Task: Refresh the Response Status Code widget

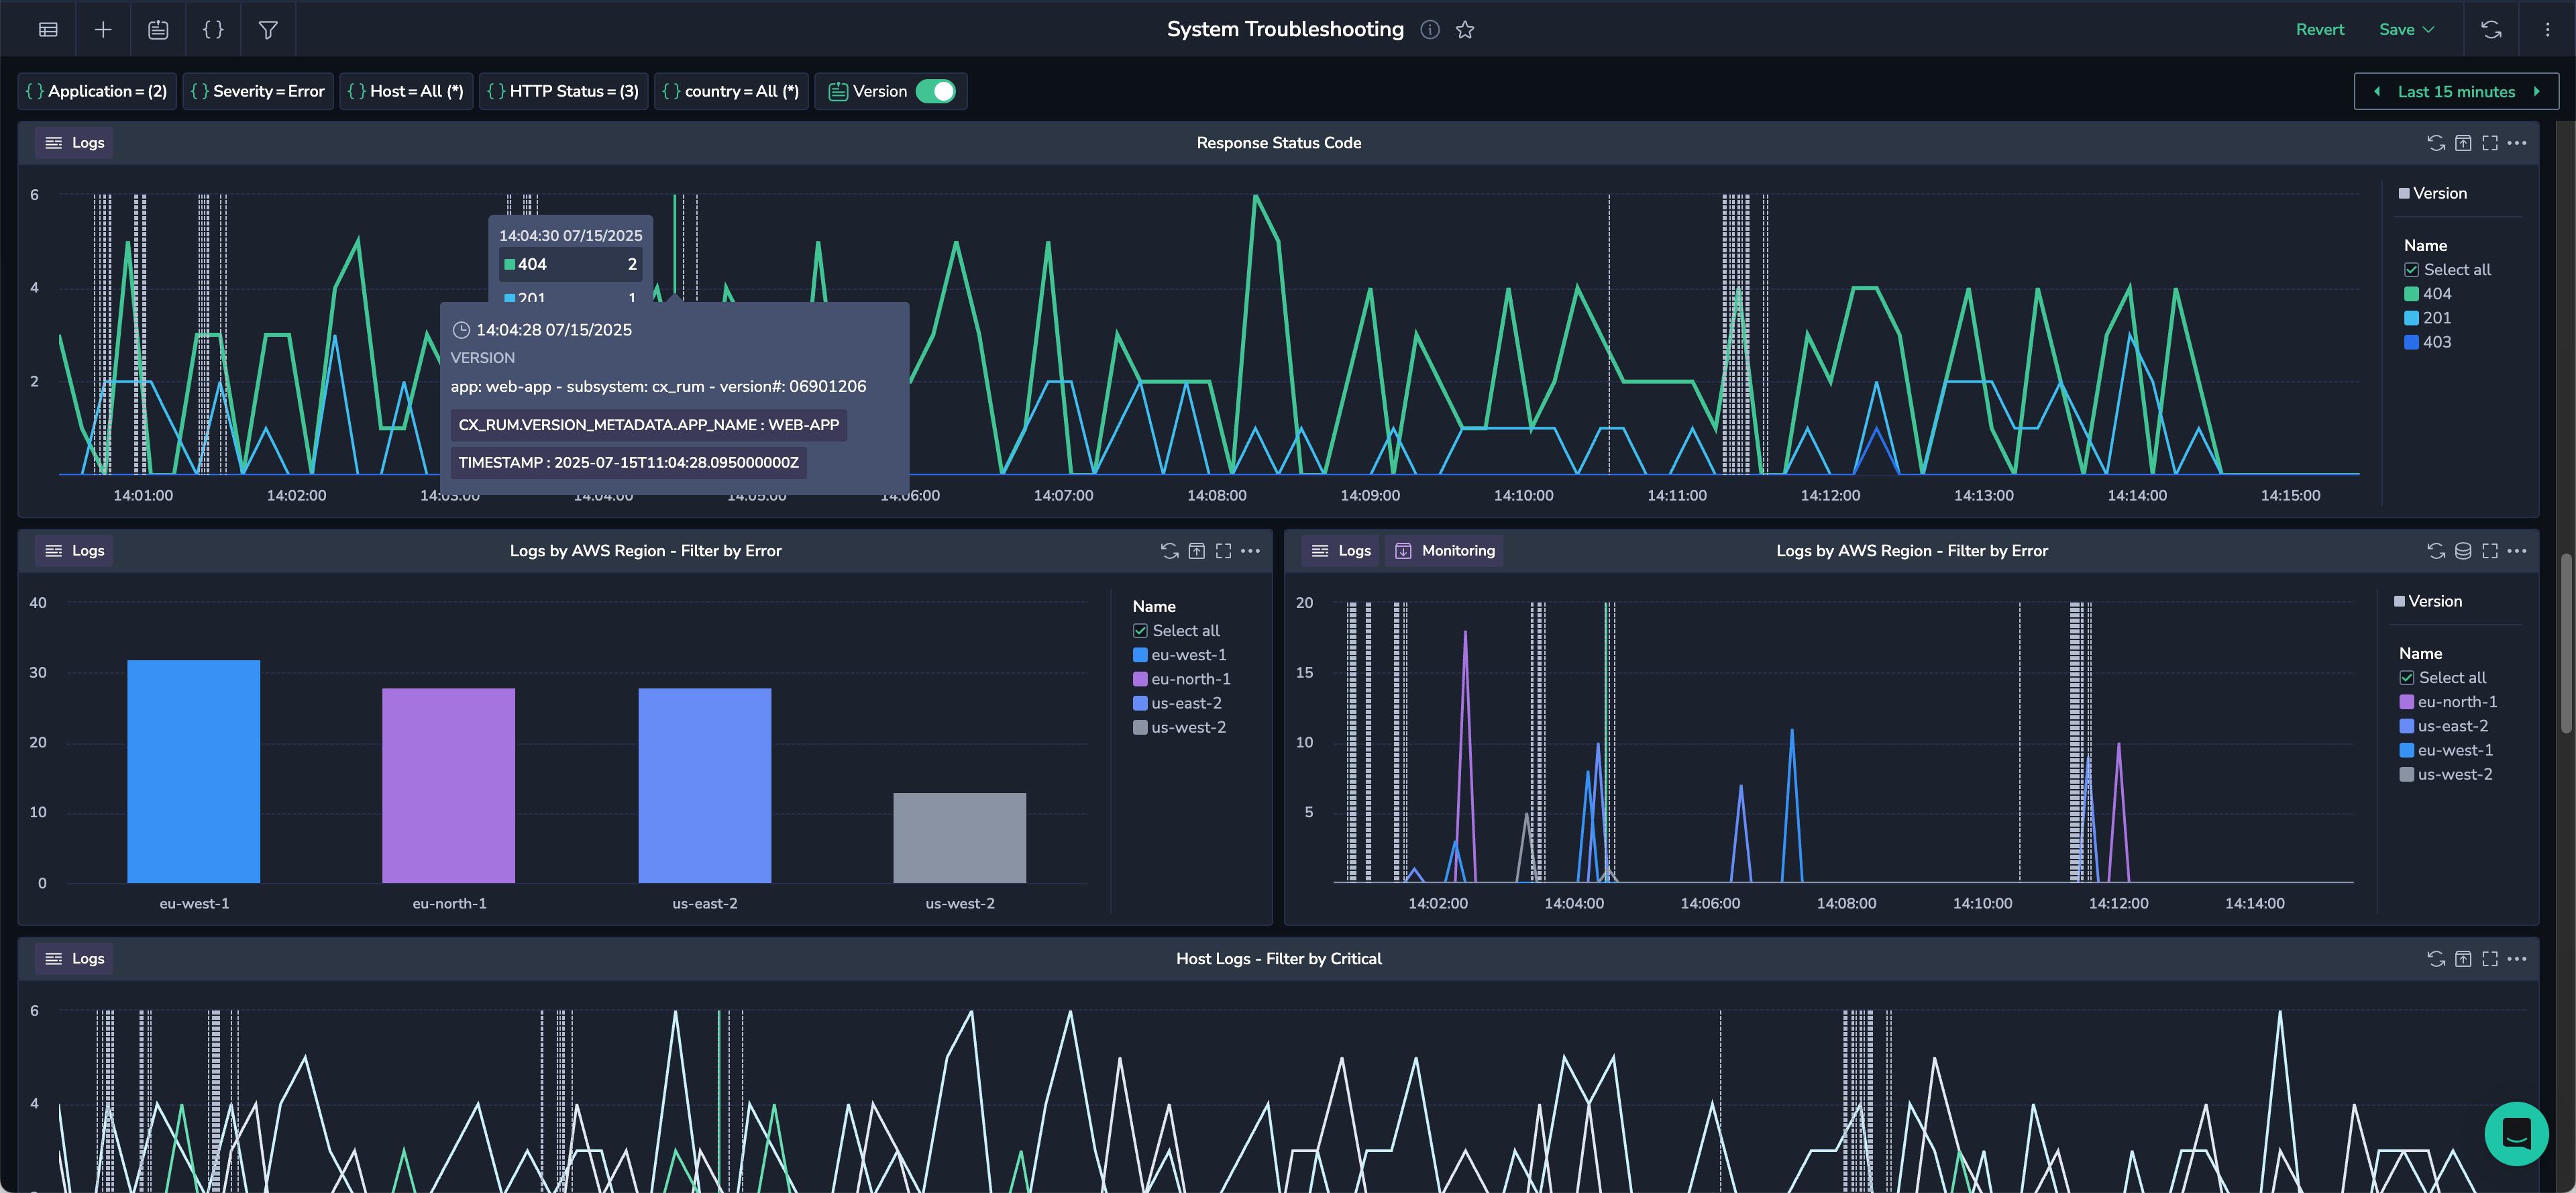Action: [x=2436, y=143]
